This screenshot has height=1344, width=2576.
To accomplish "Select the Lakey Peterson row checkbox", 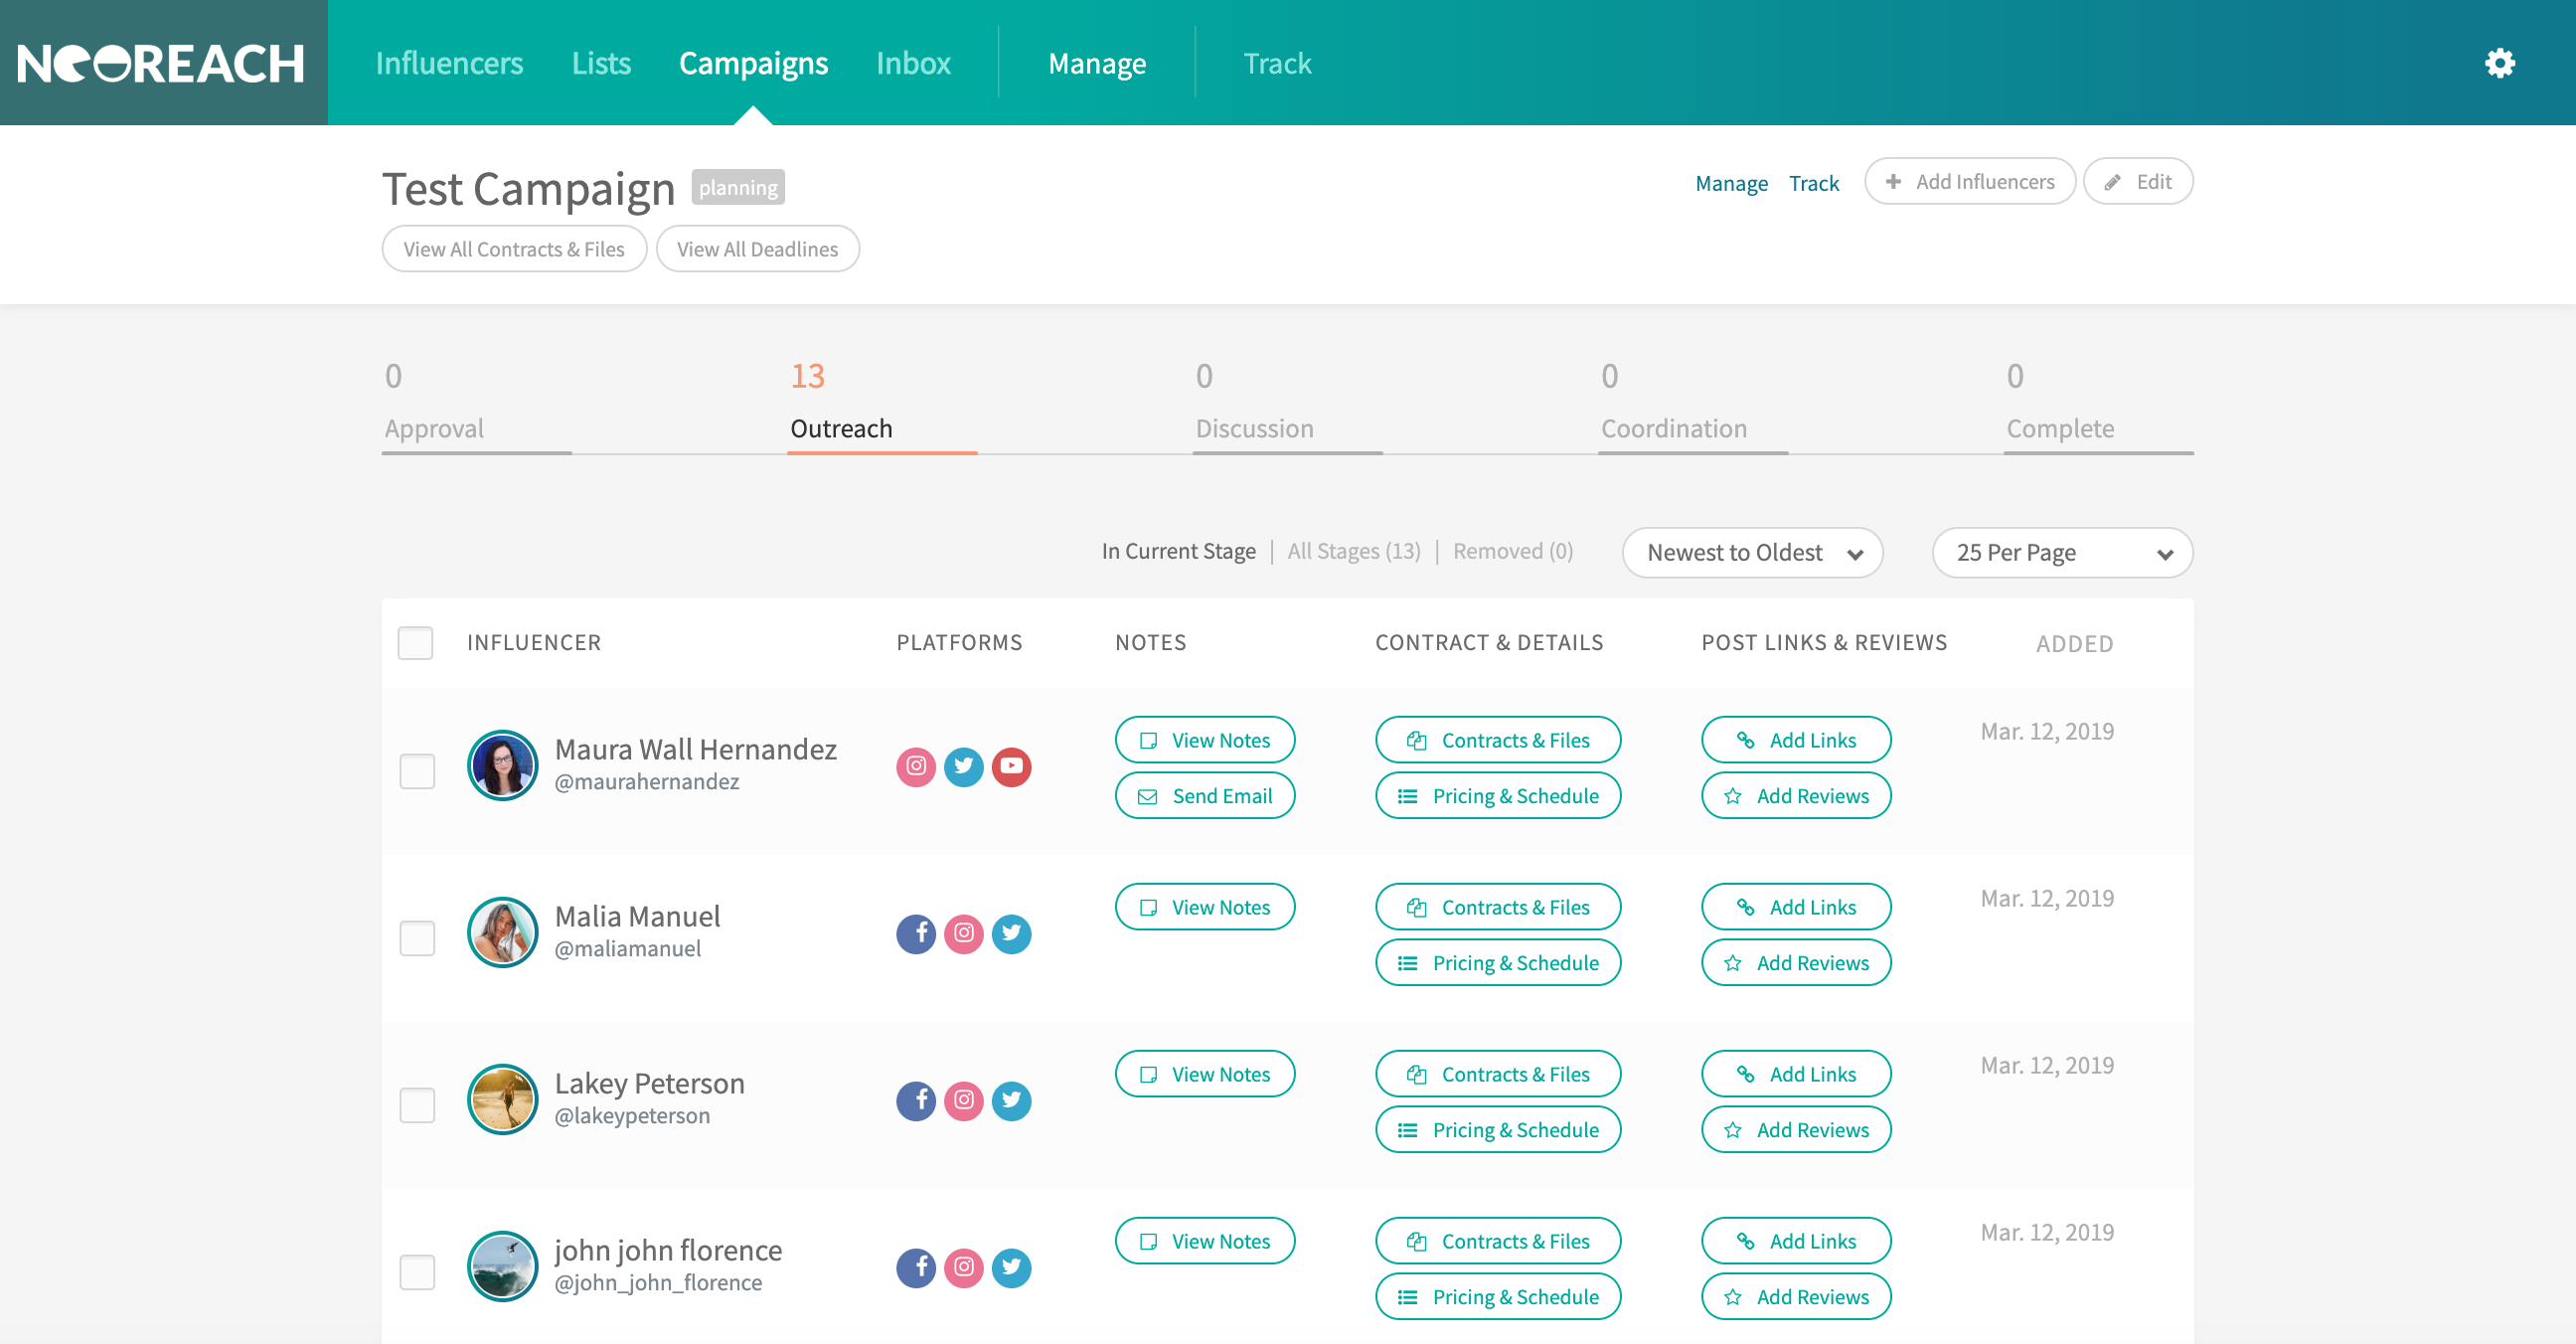I will click(x=417, y=1104).
